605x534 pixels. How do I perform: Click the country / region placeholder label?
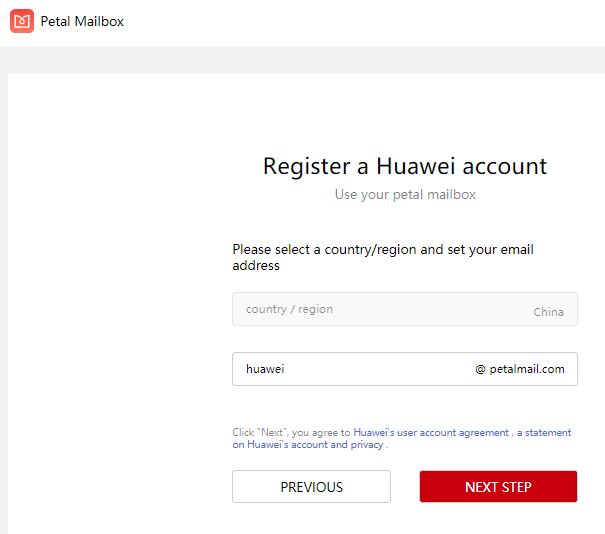(x=289, y=309)
